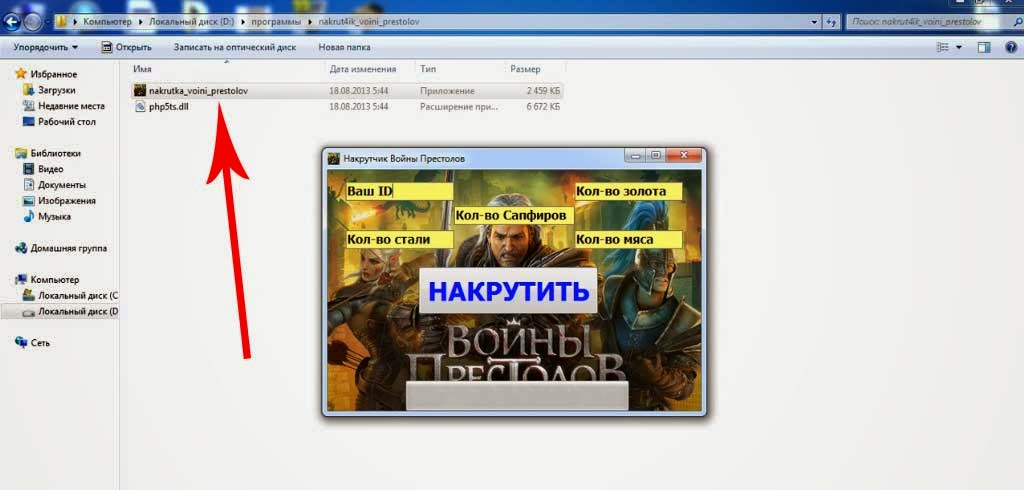1024x490 pixels.
Task: Click the address bar refresh button
Action: (x=831, y=22)
